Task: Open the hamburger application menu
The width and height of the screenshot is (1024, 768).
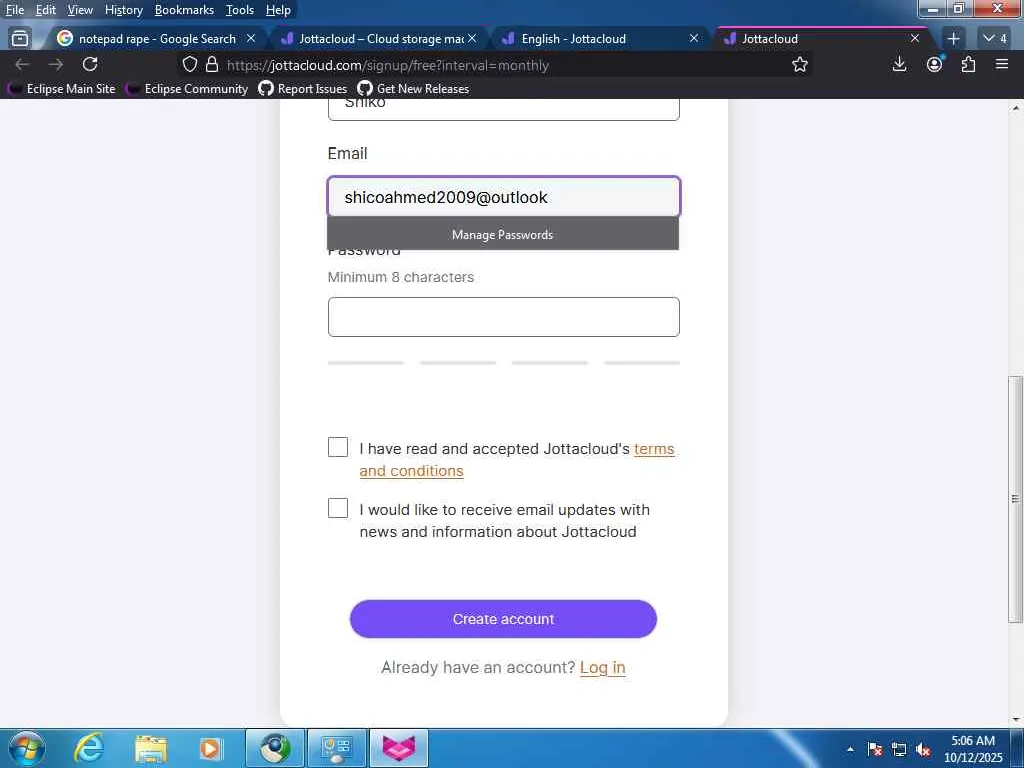Action: click(1002, 64)
